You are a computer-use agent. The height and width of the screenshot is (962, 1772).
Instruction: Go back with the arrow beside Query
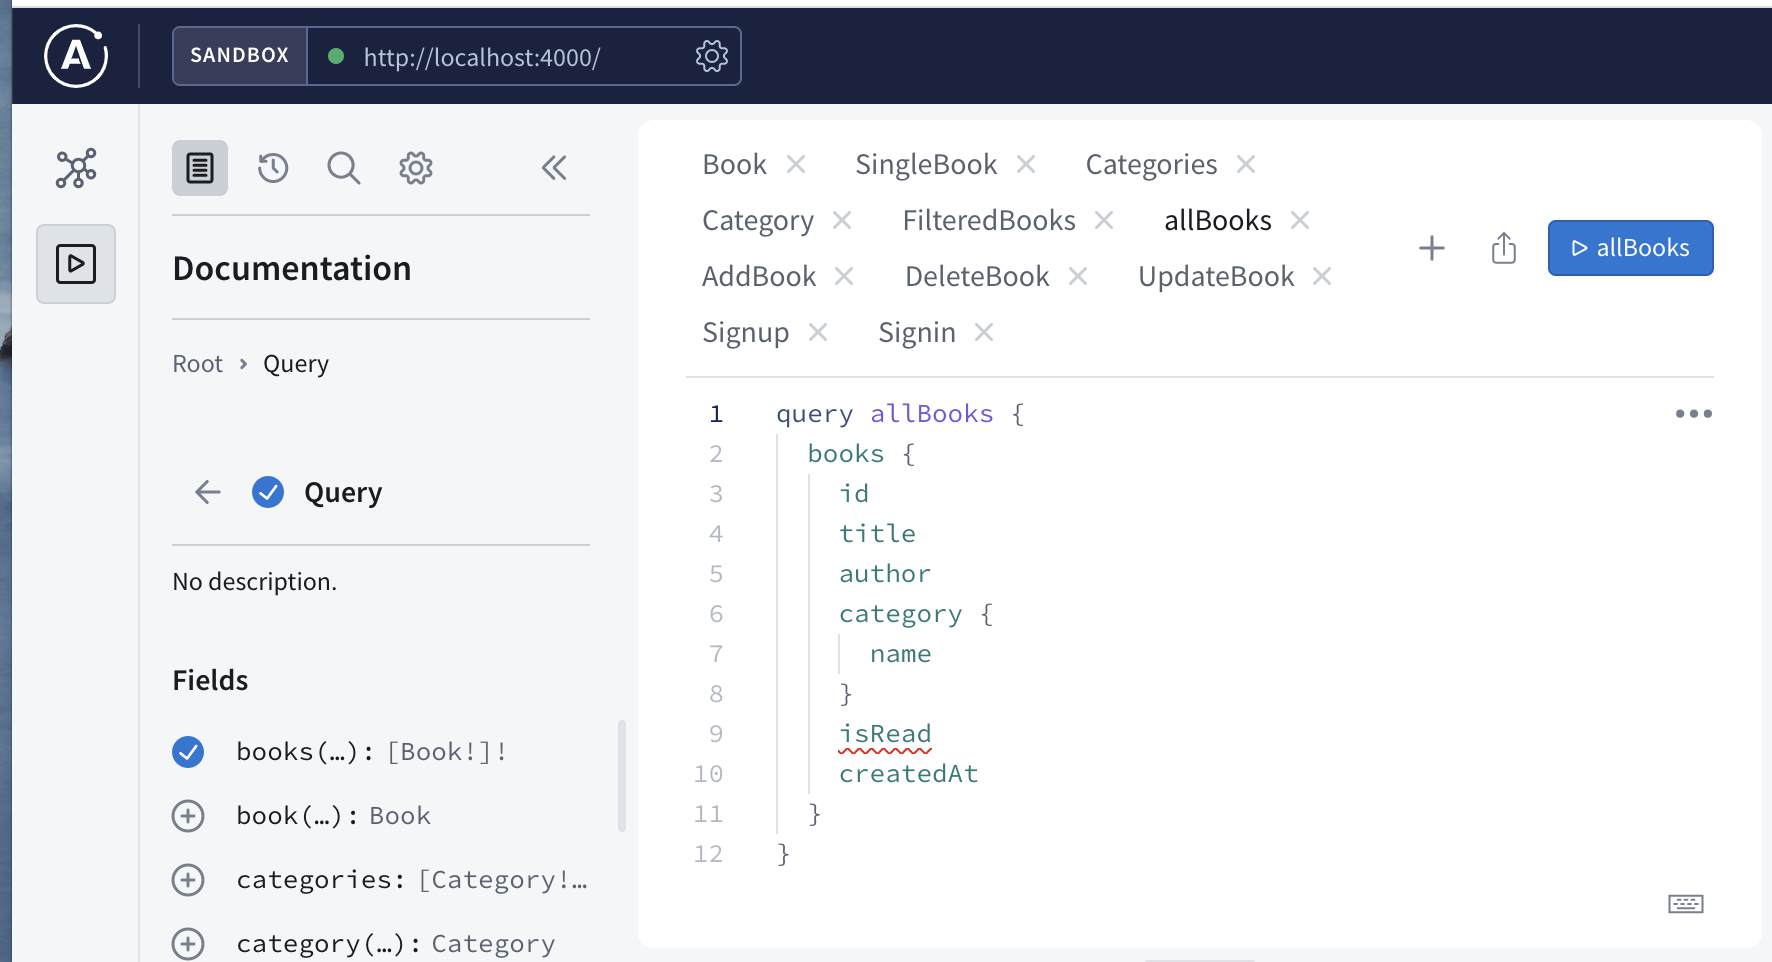[208, 492]
